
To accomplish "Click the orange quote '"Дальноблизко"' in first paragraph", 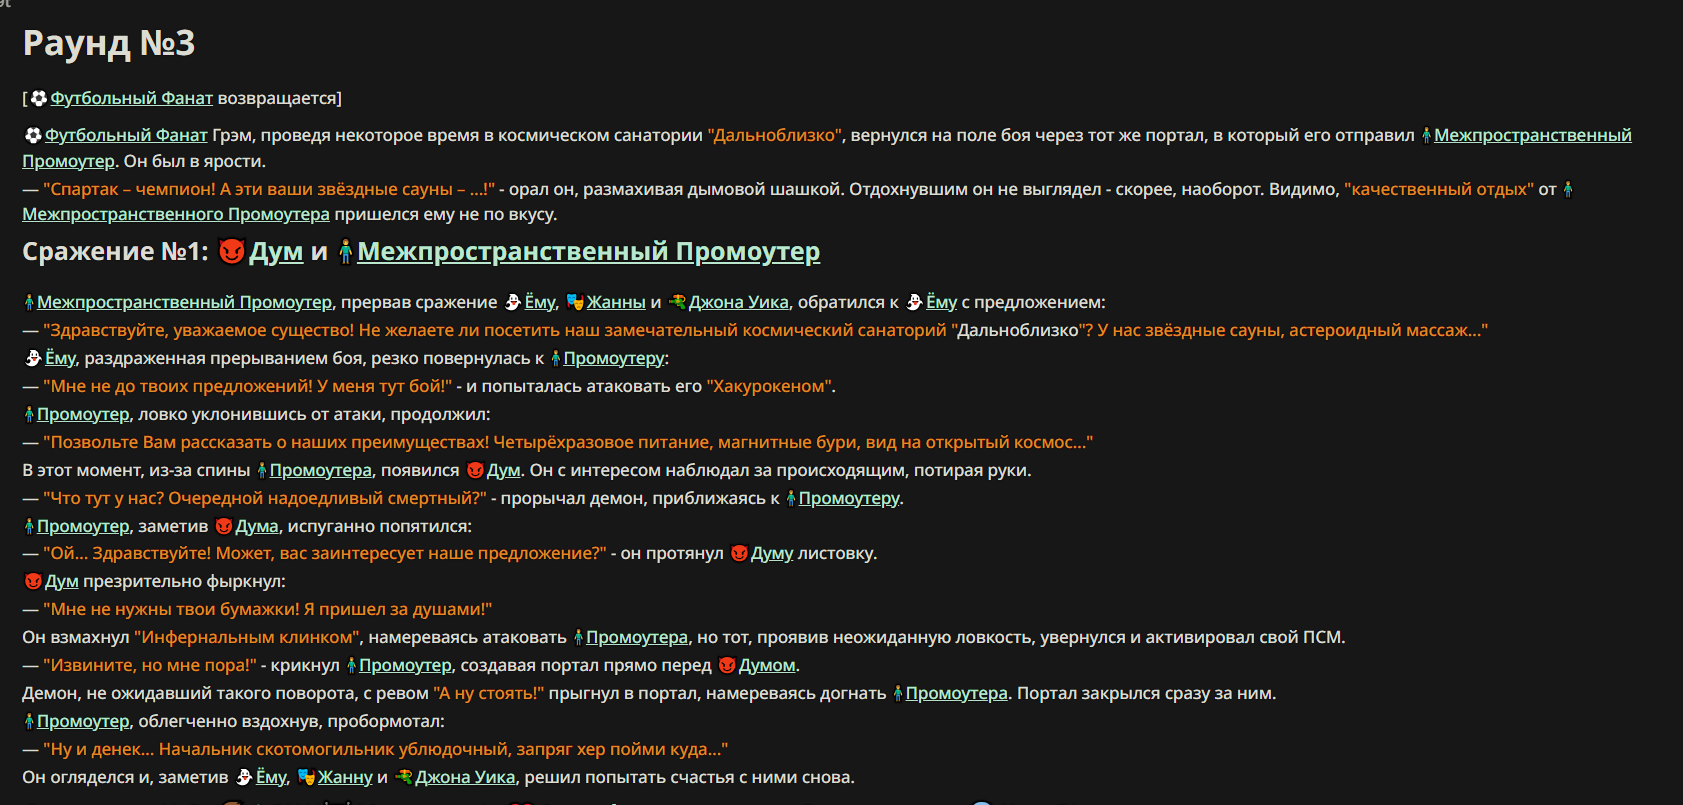I will tap(775, 135).
